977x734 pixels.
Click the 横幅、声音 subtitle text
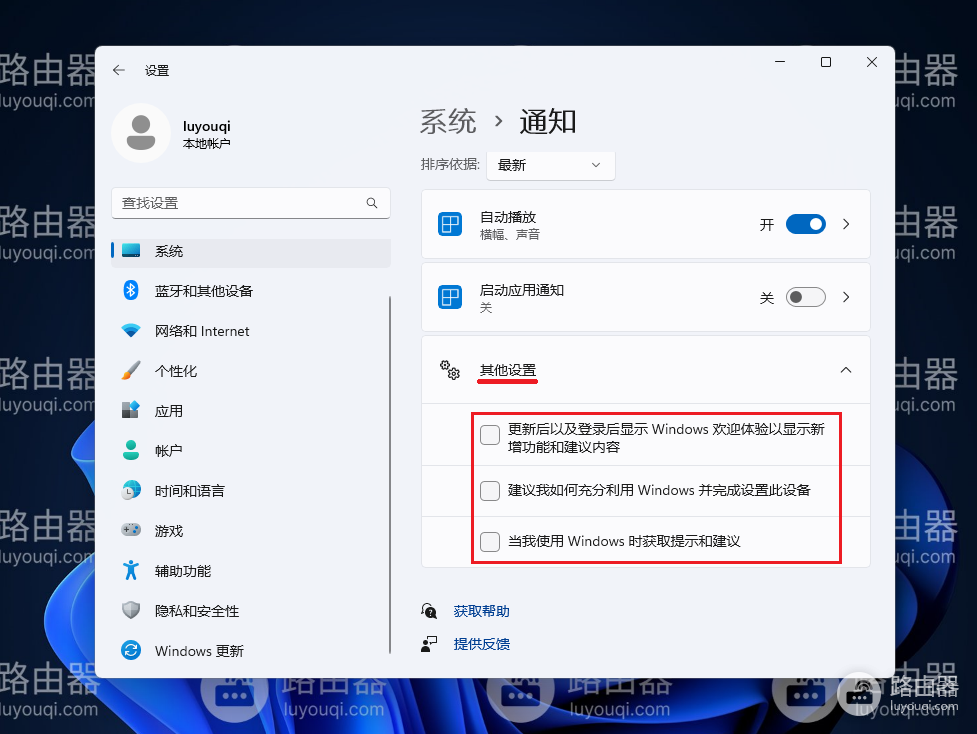tap(510, 235)
